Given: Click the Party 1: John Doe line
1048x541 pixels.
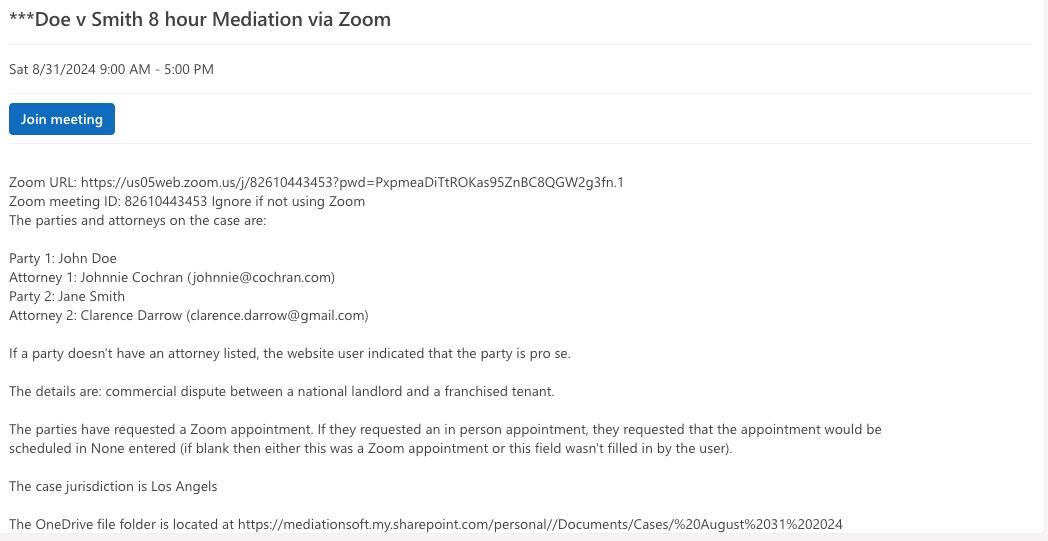Looking at the screenshot, I should coord(63,258).
